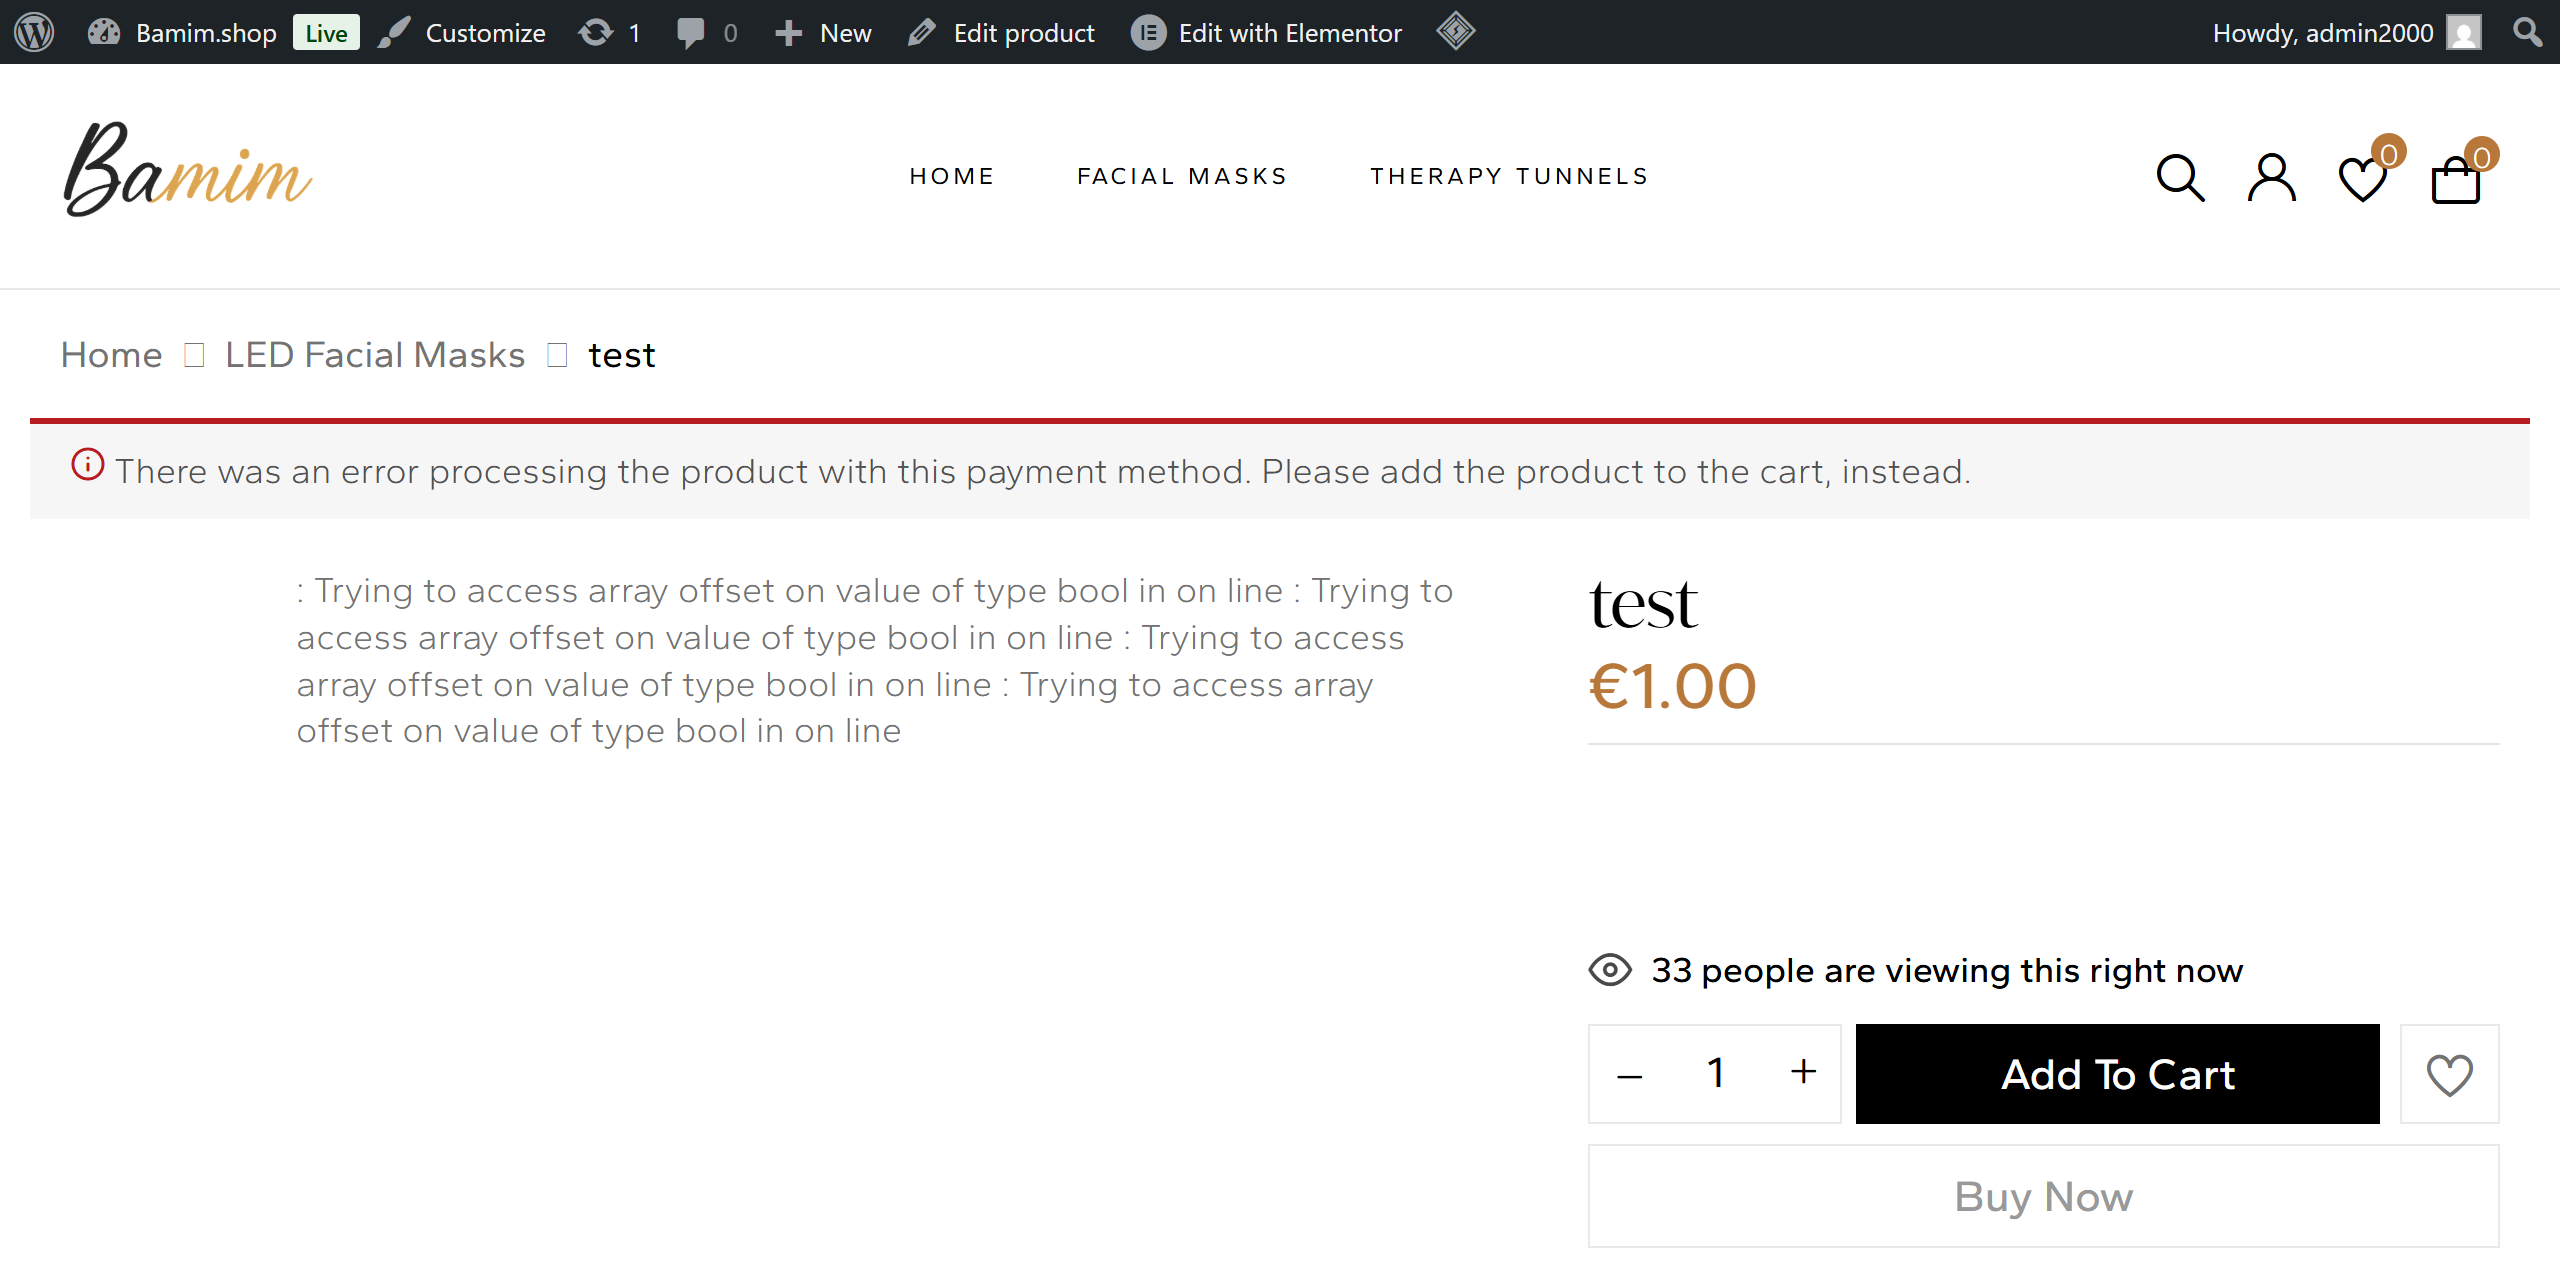Click the €1.00 price
Viewport: 2560px width, 1278px height.
[x=1672, y=687]
